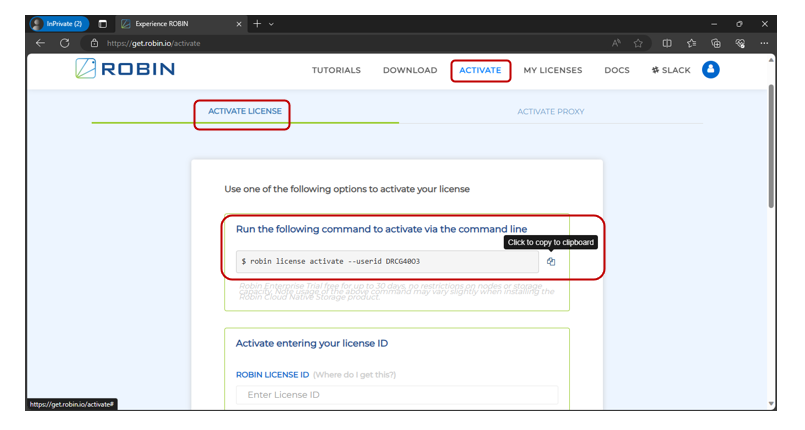Screen dimensions: 805x430
Task: Open the Favorites list icon in the toolbar
Action: [692, 43]
